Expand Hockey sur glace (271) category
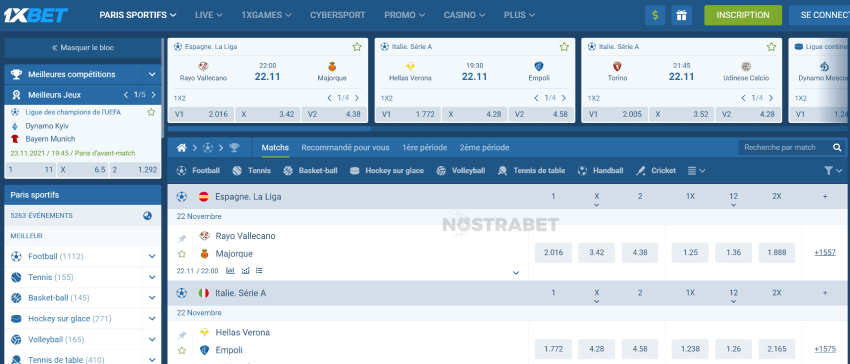This screenshot has width=850, height=364. click(151, 319)
